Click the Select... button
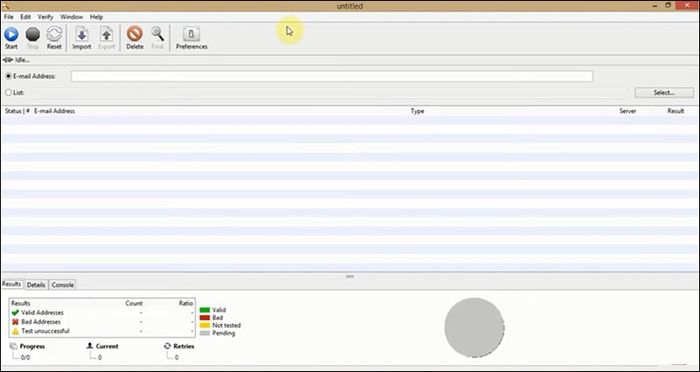700x372 pixels. pos(664,93)
